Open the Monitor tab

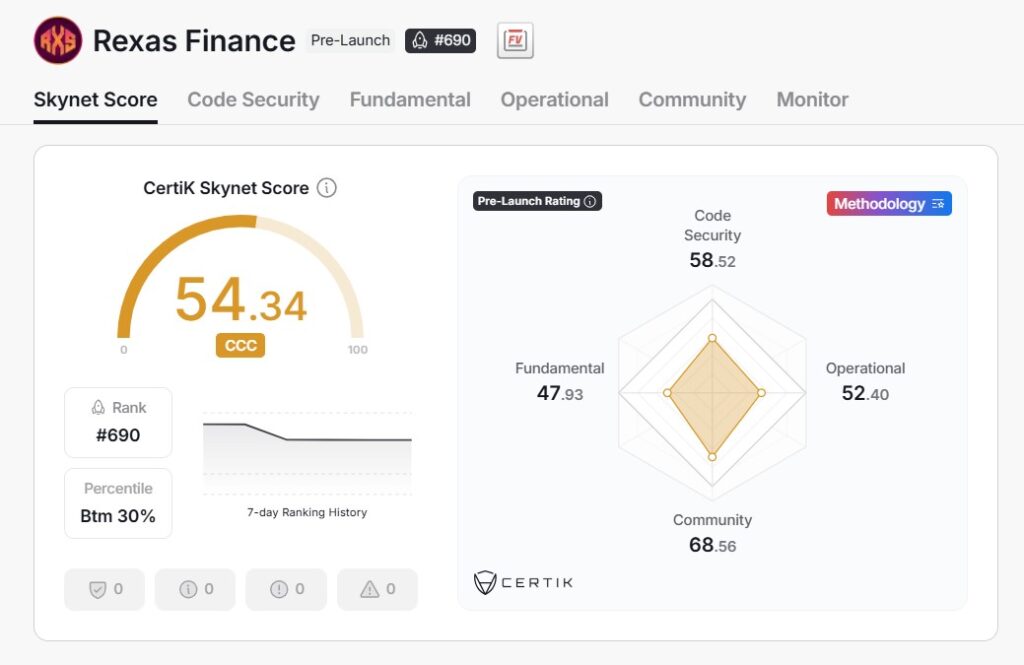click(x=812, y=100)
